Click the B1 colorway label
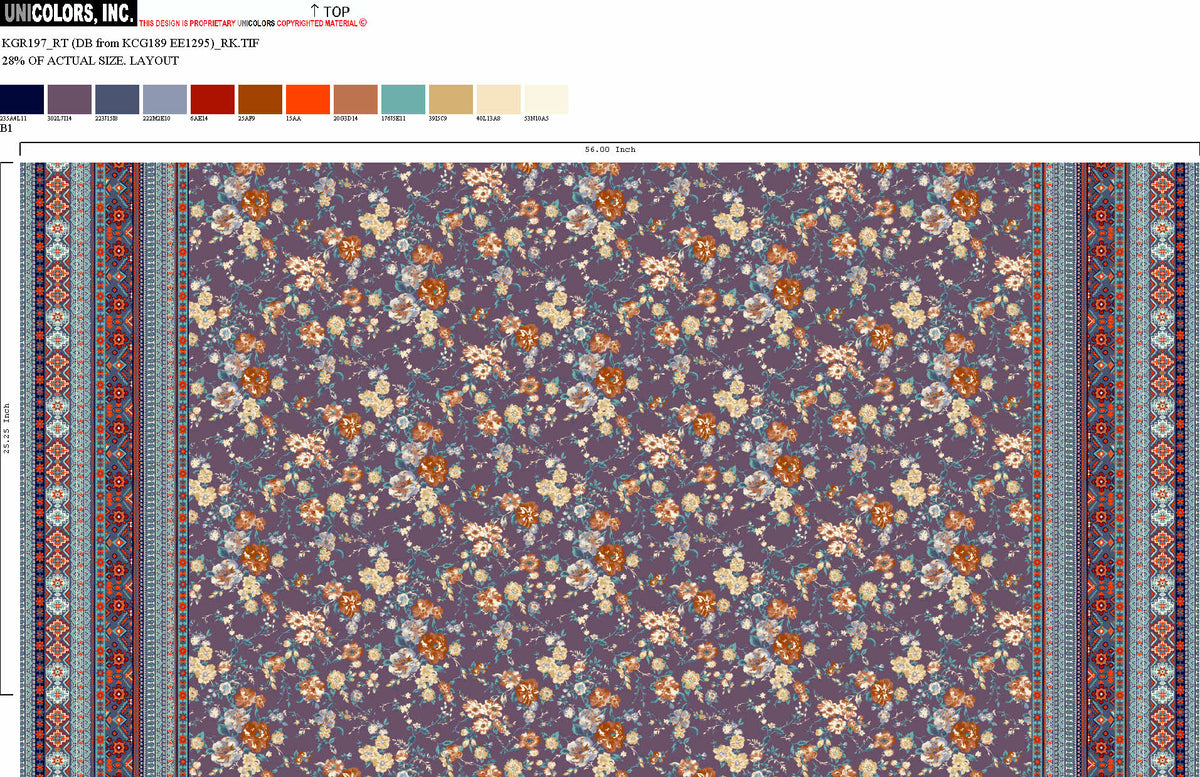This screenshot has width=1200, height=777. pos(6,128)
